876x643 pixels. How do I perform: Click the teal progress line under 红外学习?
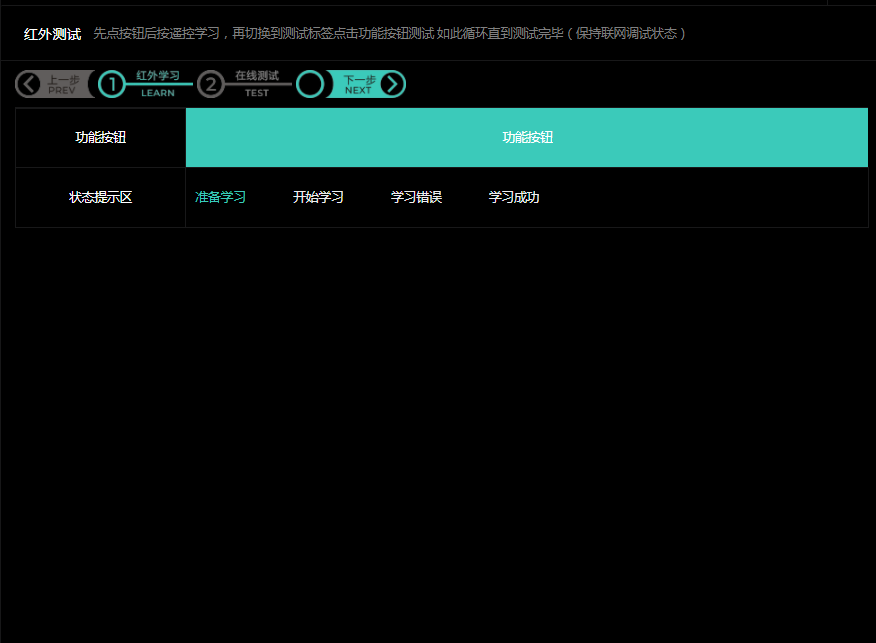[x=158, y=85]
